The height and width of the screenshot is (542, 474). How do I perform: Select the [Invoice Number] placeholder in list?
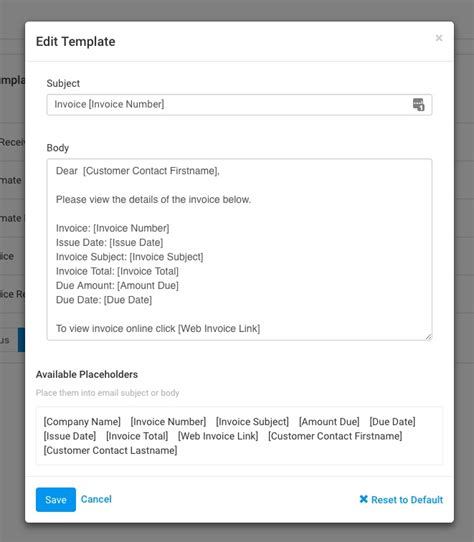pos(168,422)
